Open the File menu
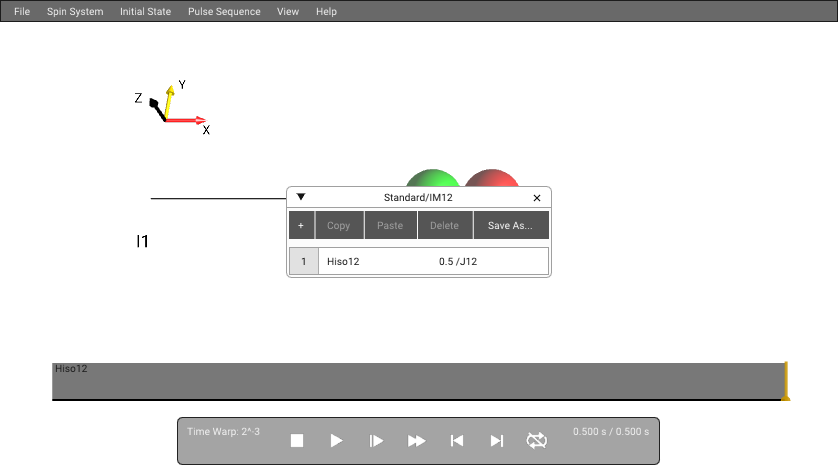Screen dimensions: 838x465 click(22, 11)
